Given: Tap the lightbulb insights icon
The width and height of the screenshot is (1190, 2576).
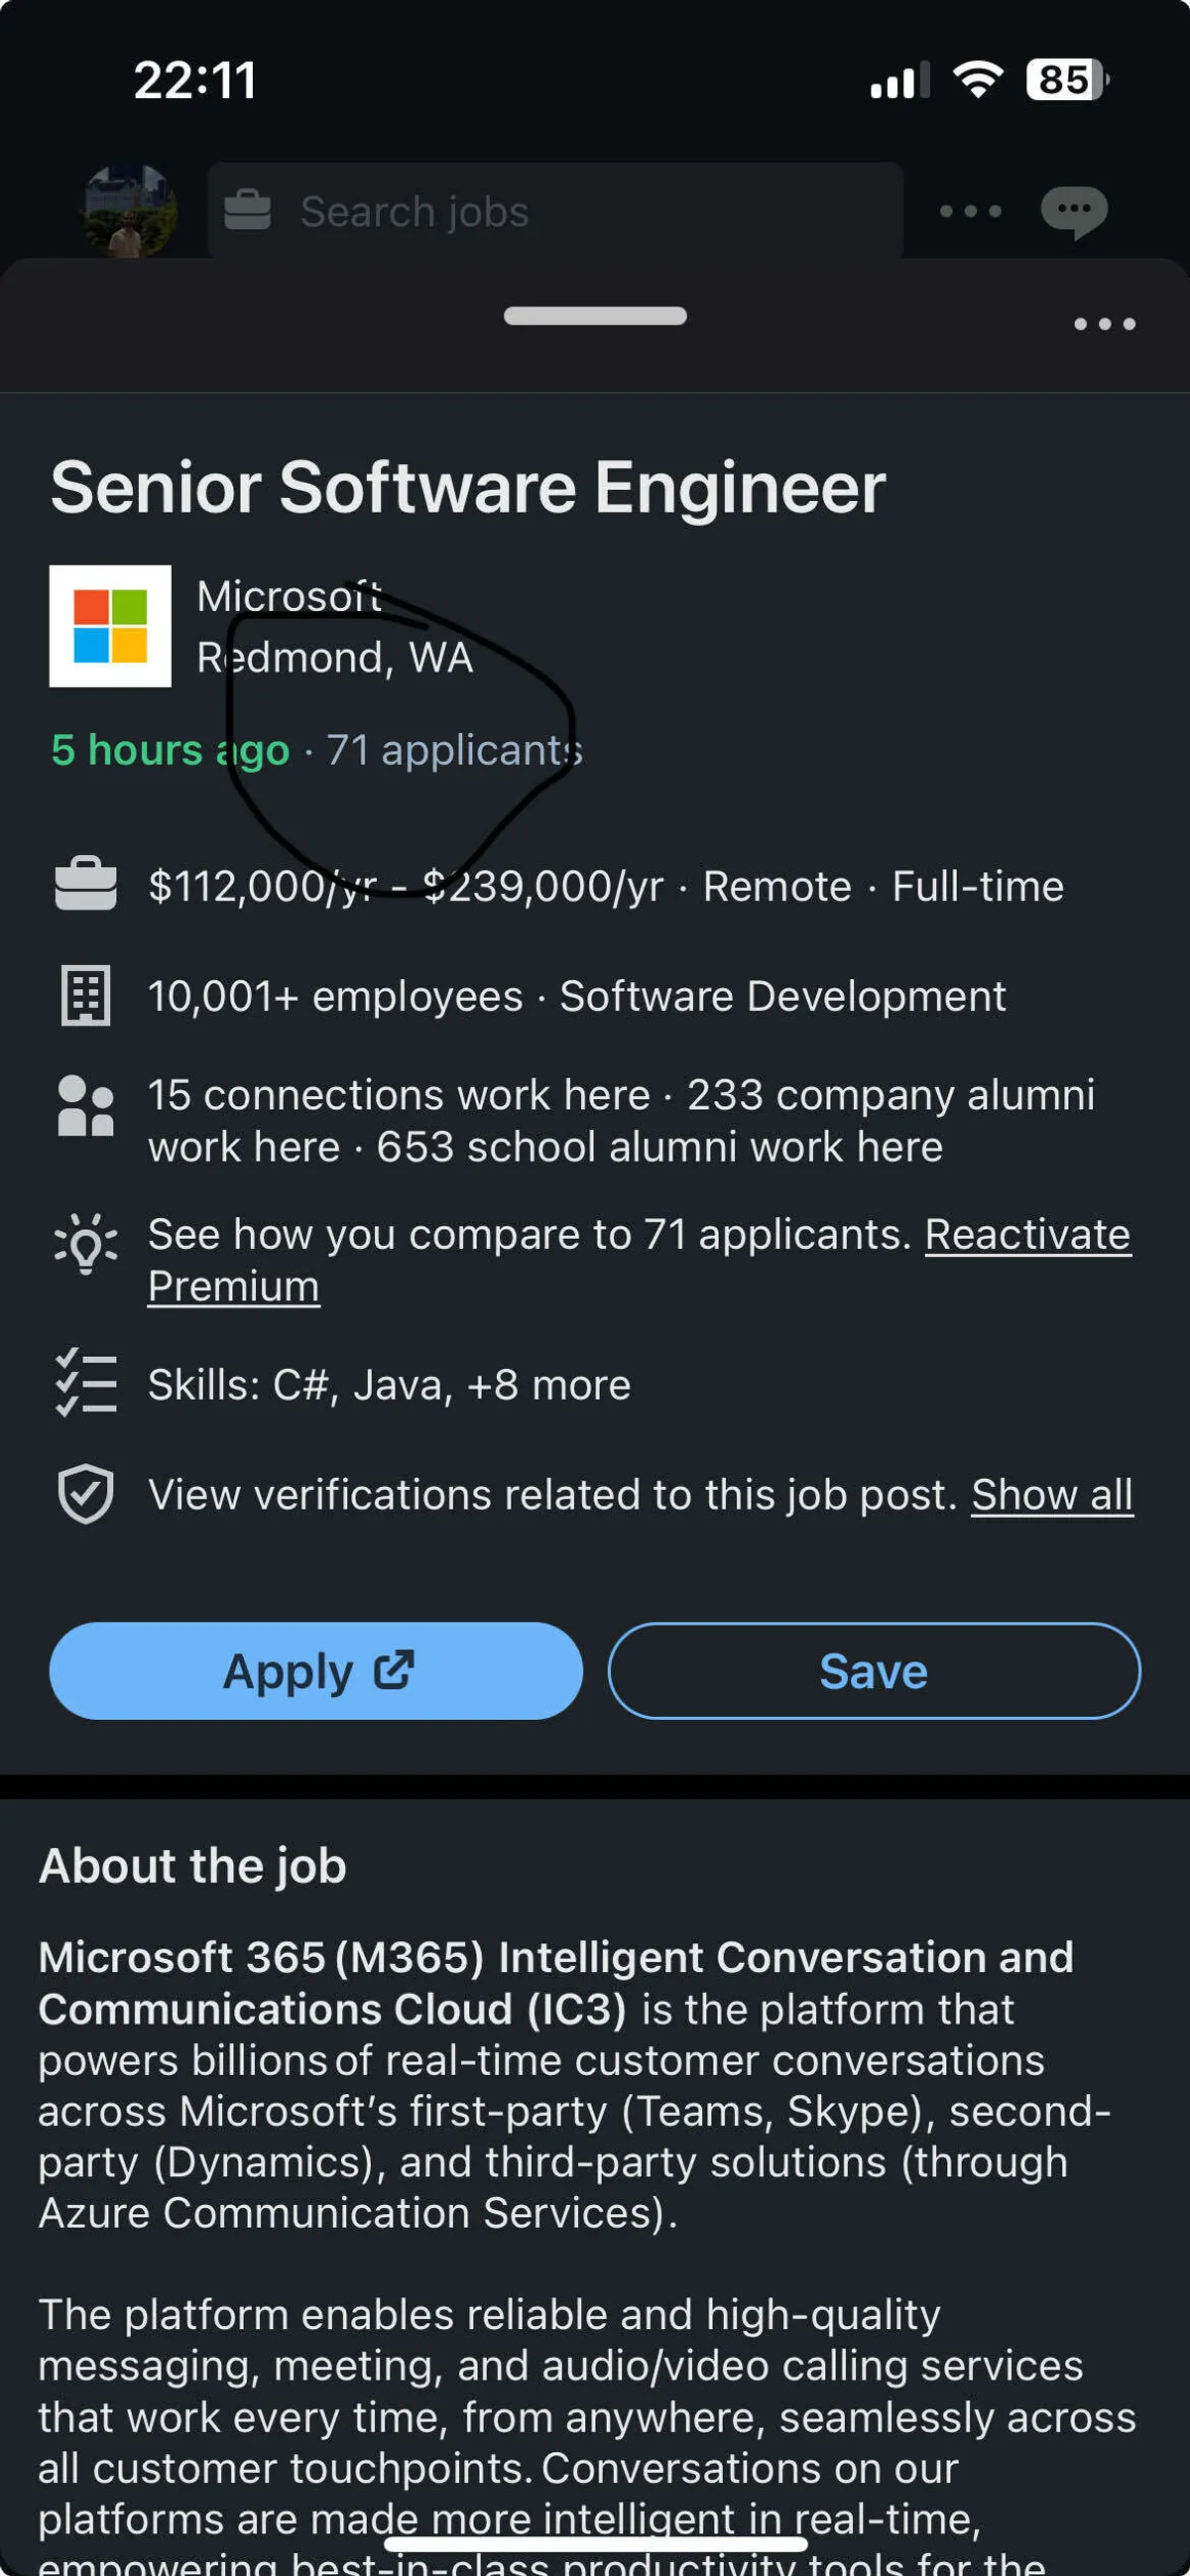Looking at the screenshot, I should pyautogui.click(x=86, y=1244).
